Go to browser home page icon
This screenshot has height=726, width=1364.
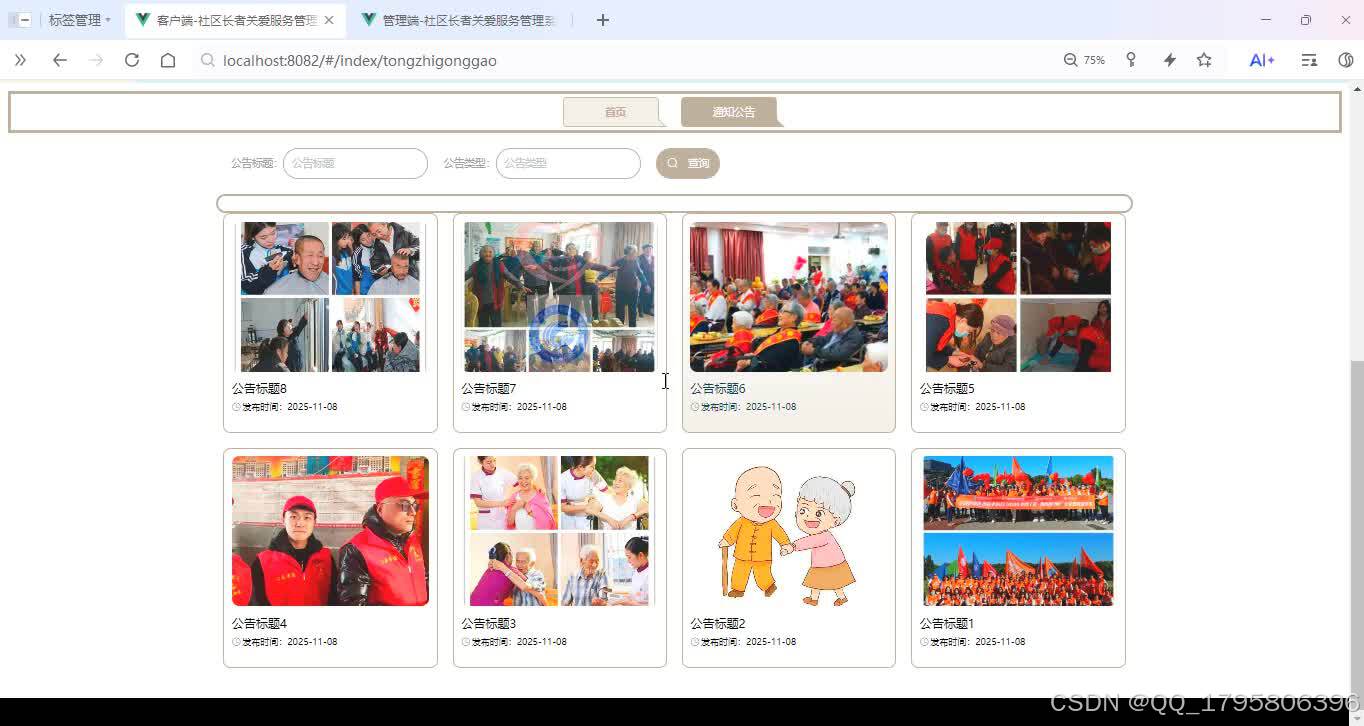click(168, 60)
